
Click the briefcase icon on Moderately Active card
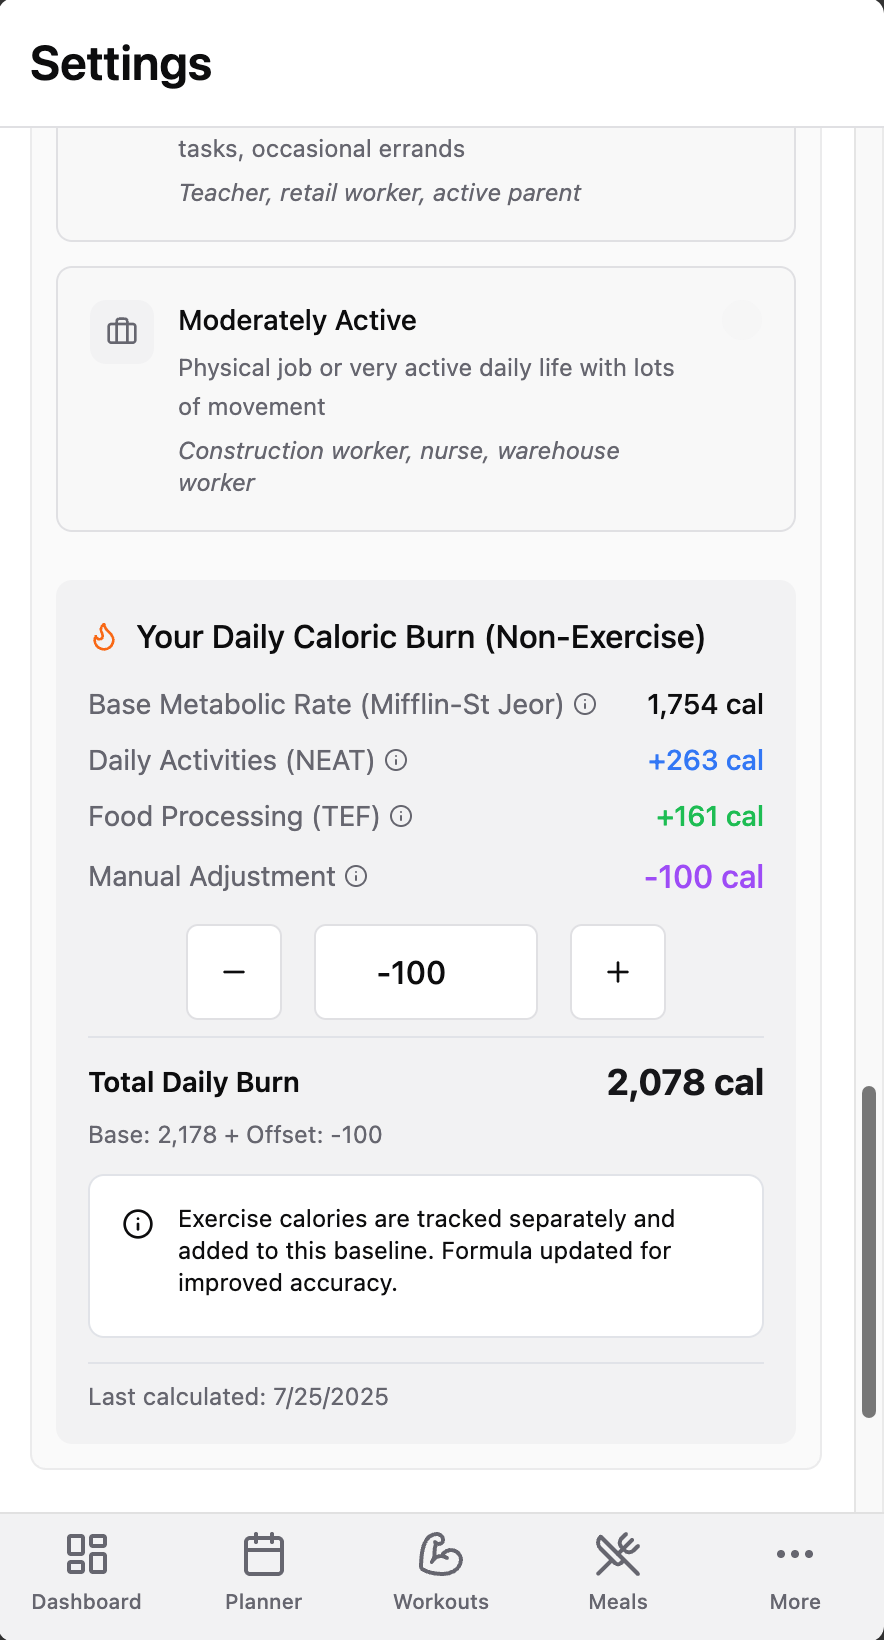122,332
